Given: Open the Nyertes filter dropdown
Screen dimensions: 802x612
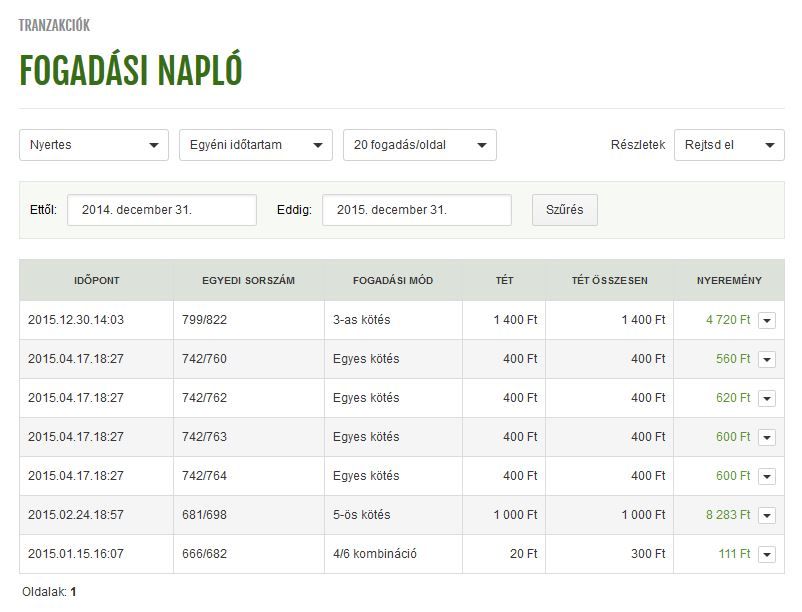Looking at the screenshot, I should 94,145.
